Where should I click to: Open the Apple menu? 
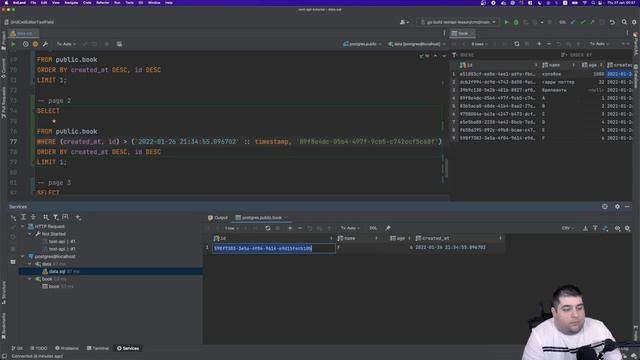tap(7, 2)
